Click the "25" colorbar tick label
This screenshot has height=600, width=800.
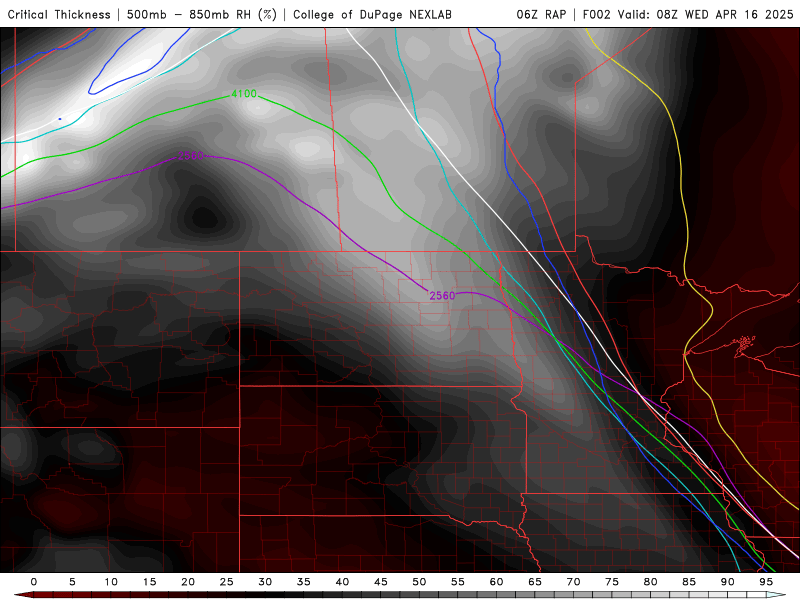(x=227, y=582)
